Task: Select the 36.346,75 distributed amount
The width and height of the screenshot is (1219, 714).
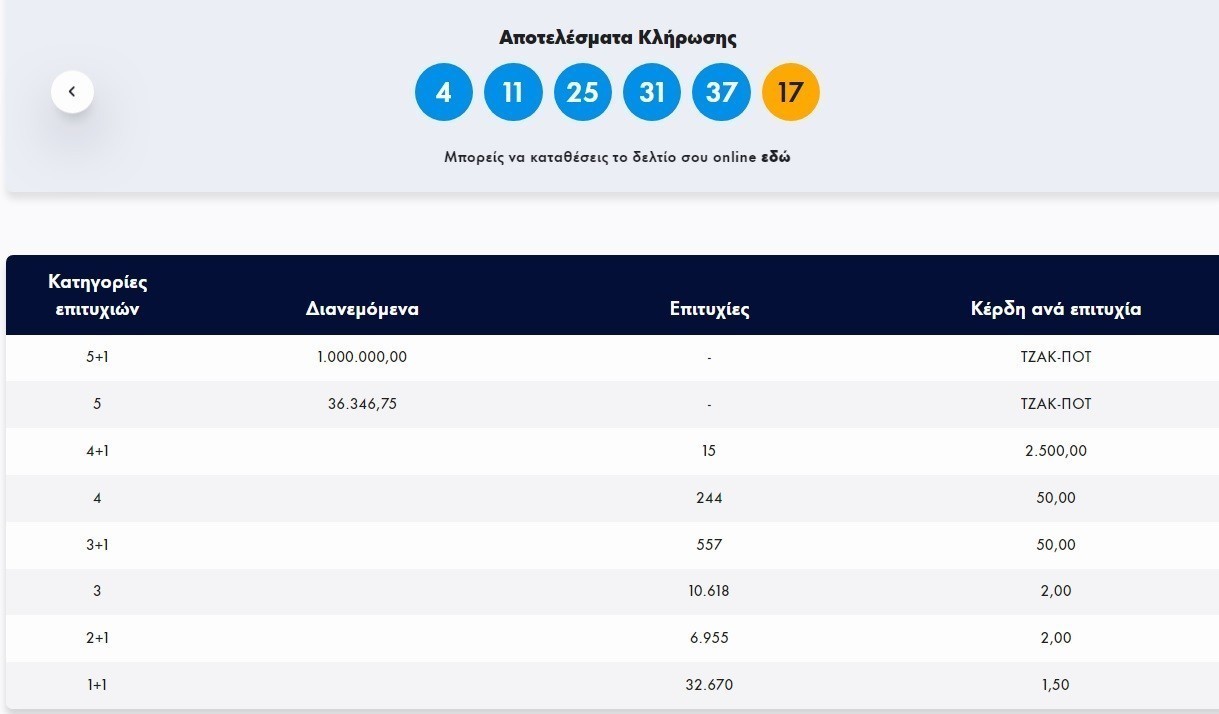Action: pyautogui.click(x=362, y=404)
